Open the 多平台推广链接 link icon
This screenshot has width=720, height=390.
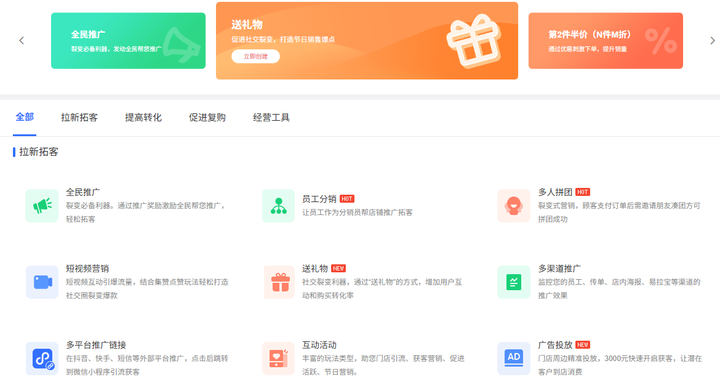pos(42,358)
